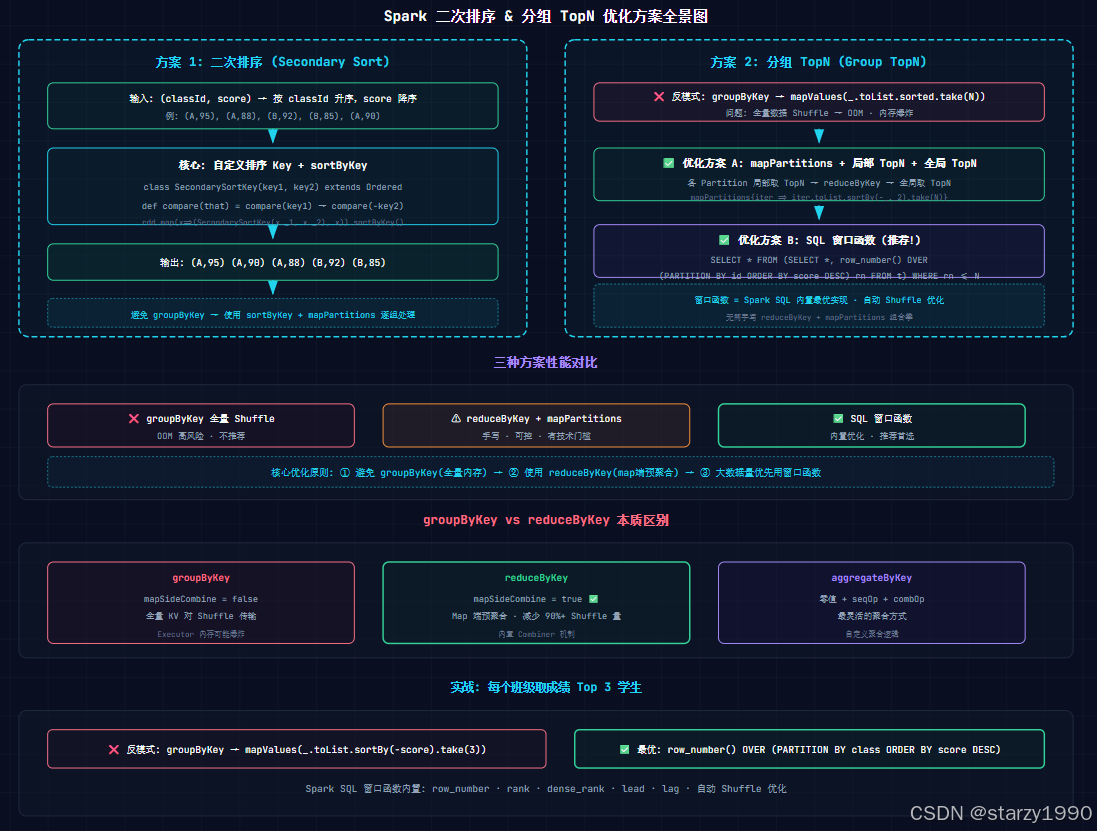Screen dimensions: 1097x831
Task: Click the example line 例: (A,95), (A,88), (B,92)
Action: [273, 116]
